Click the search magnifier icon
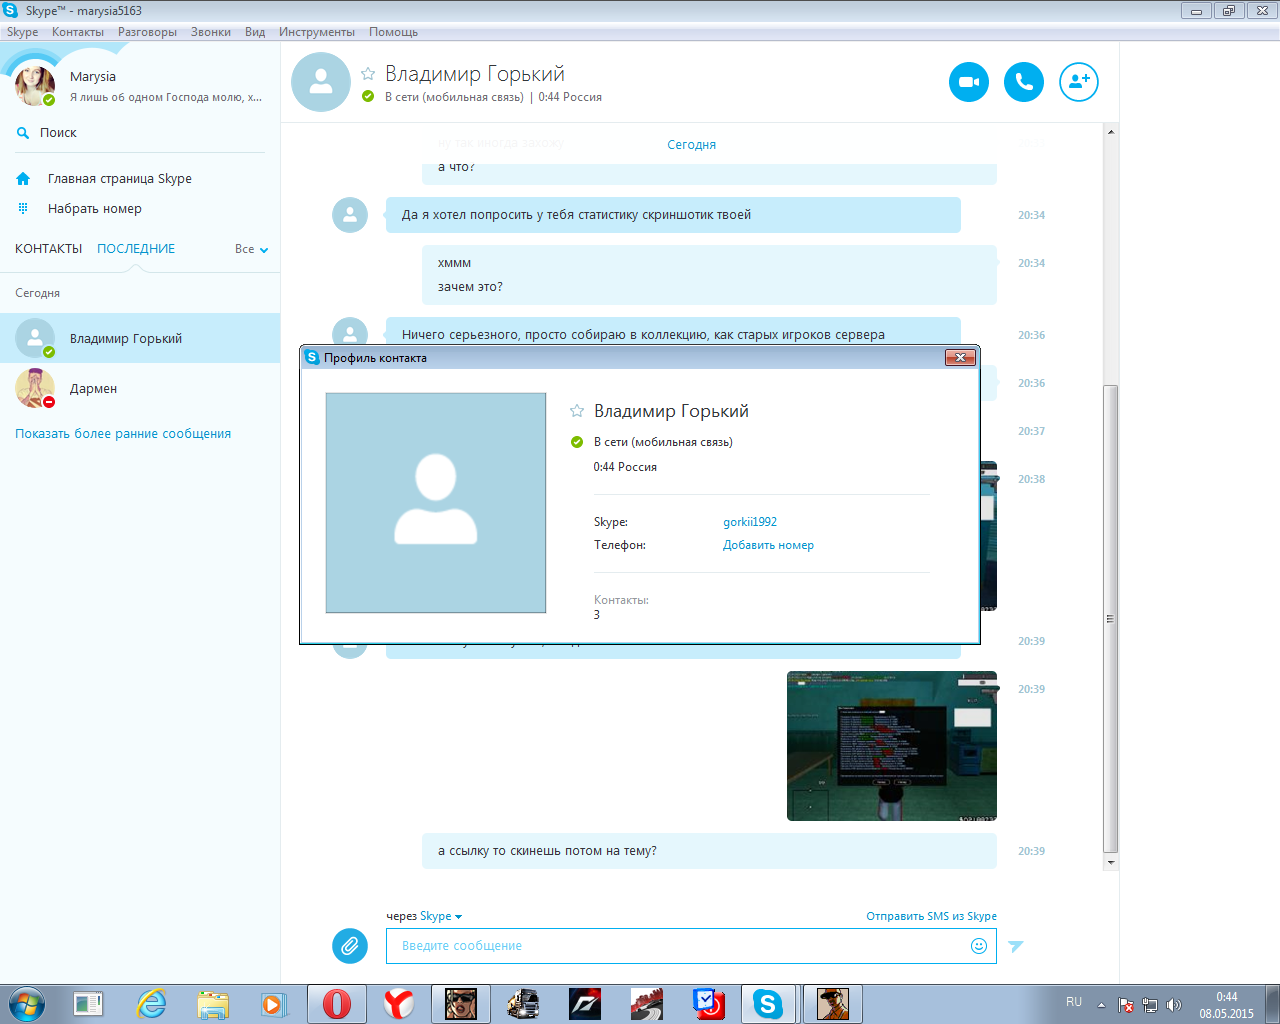 pos(23,133)
